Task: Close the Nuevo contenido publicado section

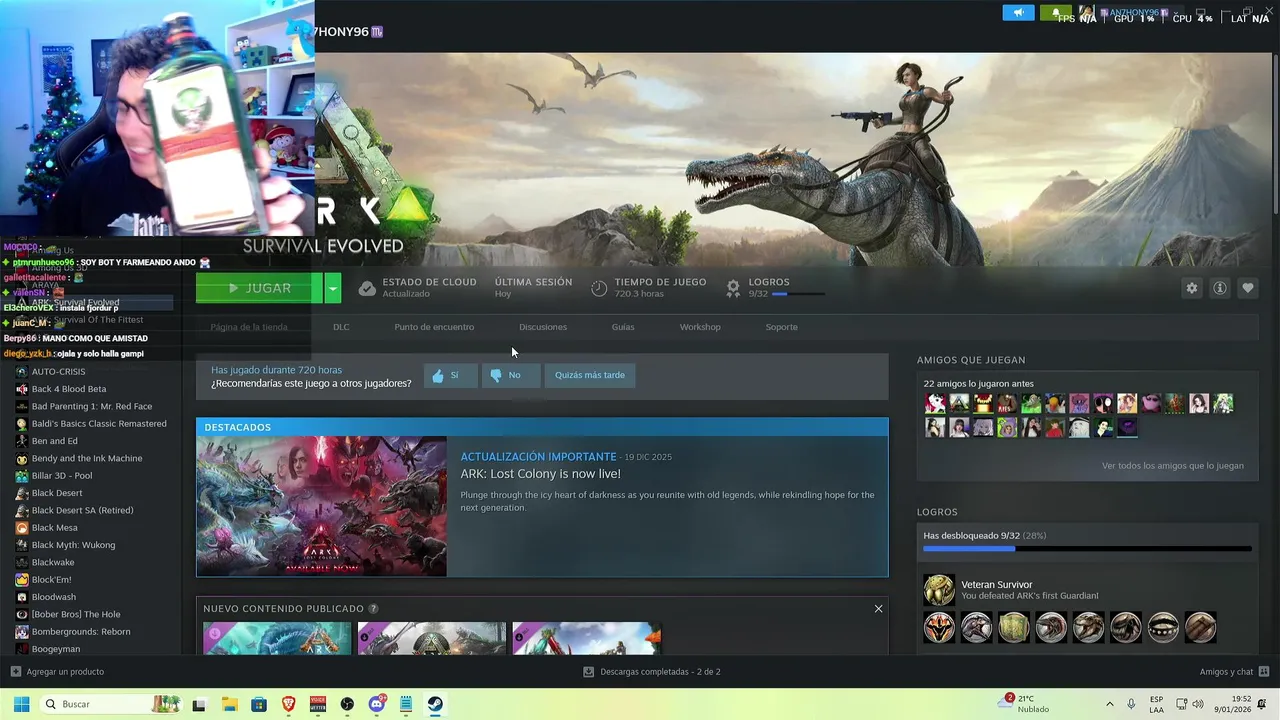Action: coord(878,608)
